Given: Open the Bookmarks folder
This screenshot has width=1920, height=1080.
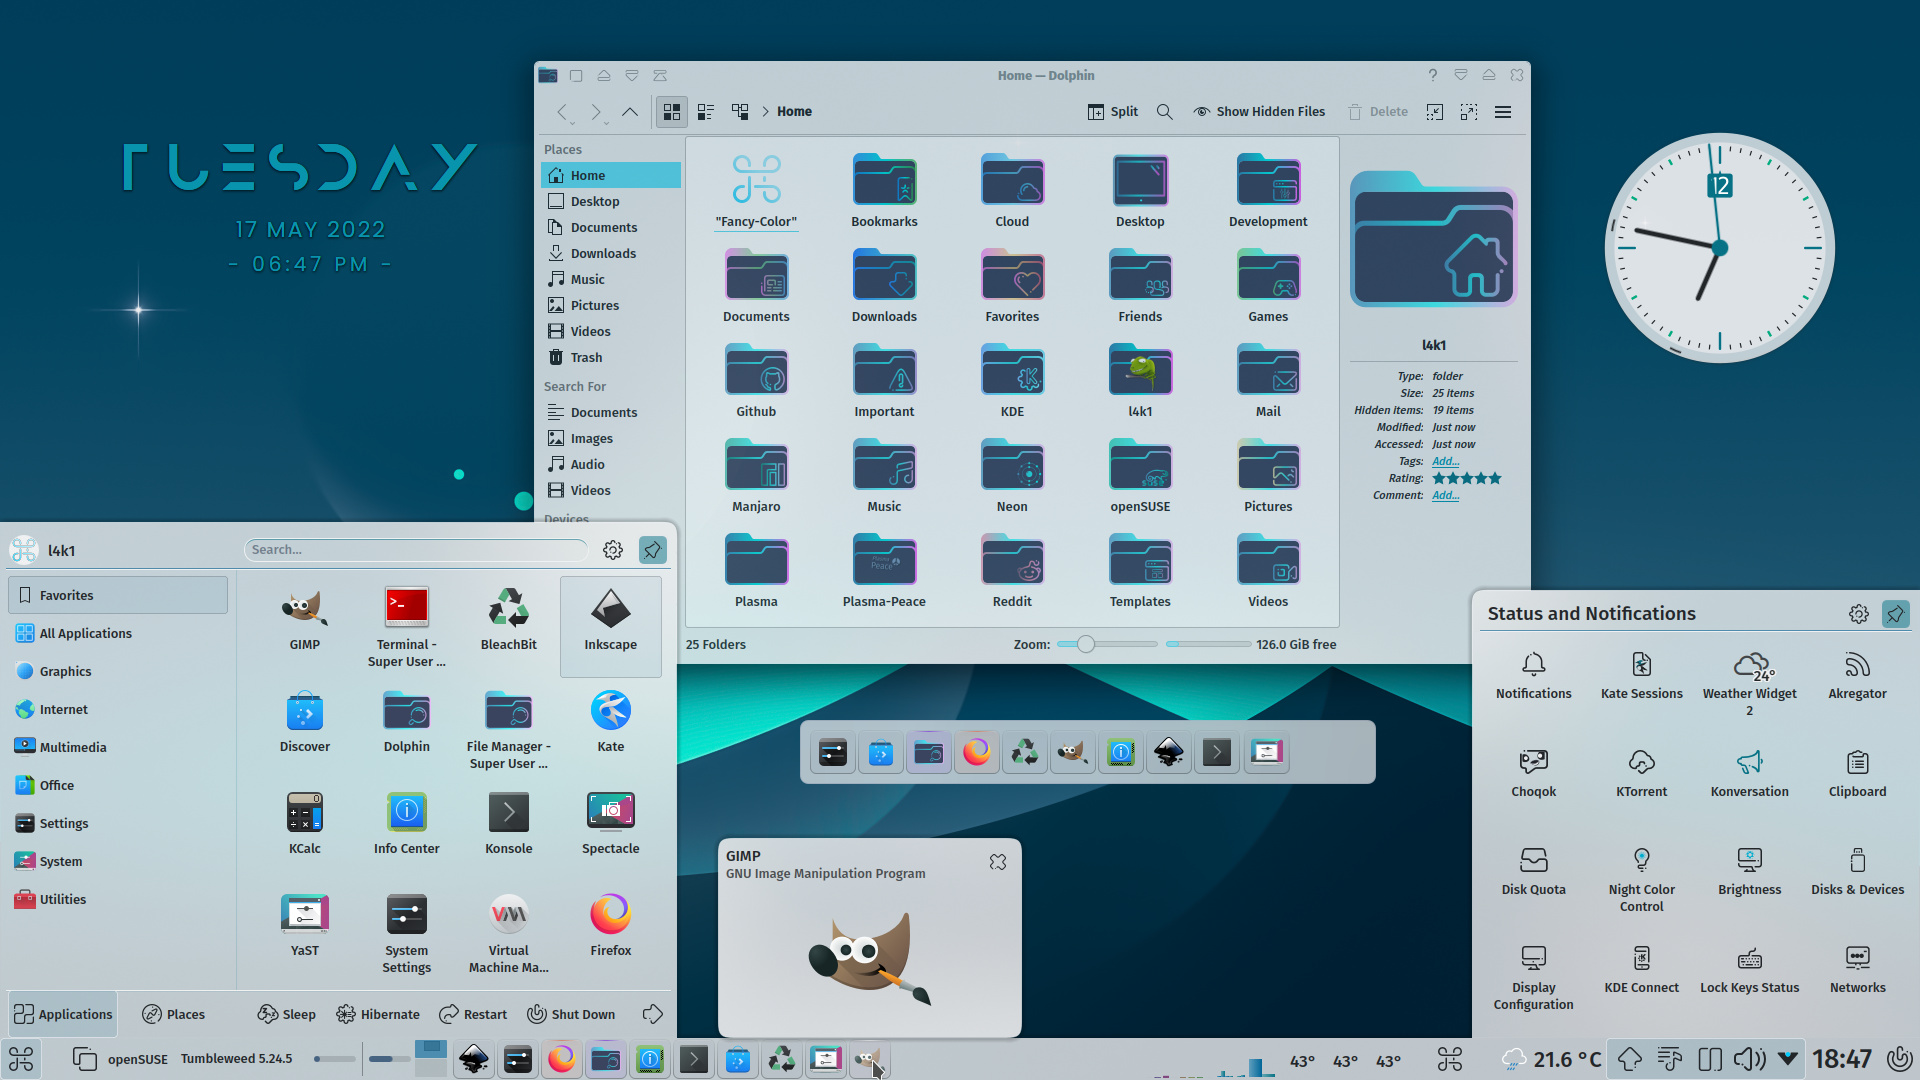Looking at the screenshot, I should 884,191.
